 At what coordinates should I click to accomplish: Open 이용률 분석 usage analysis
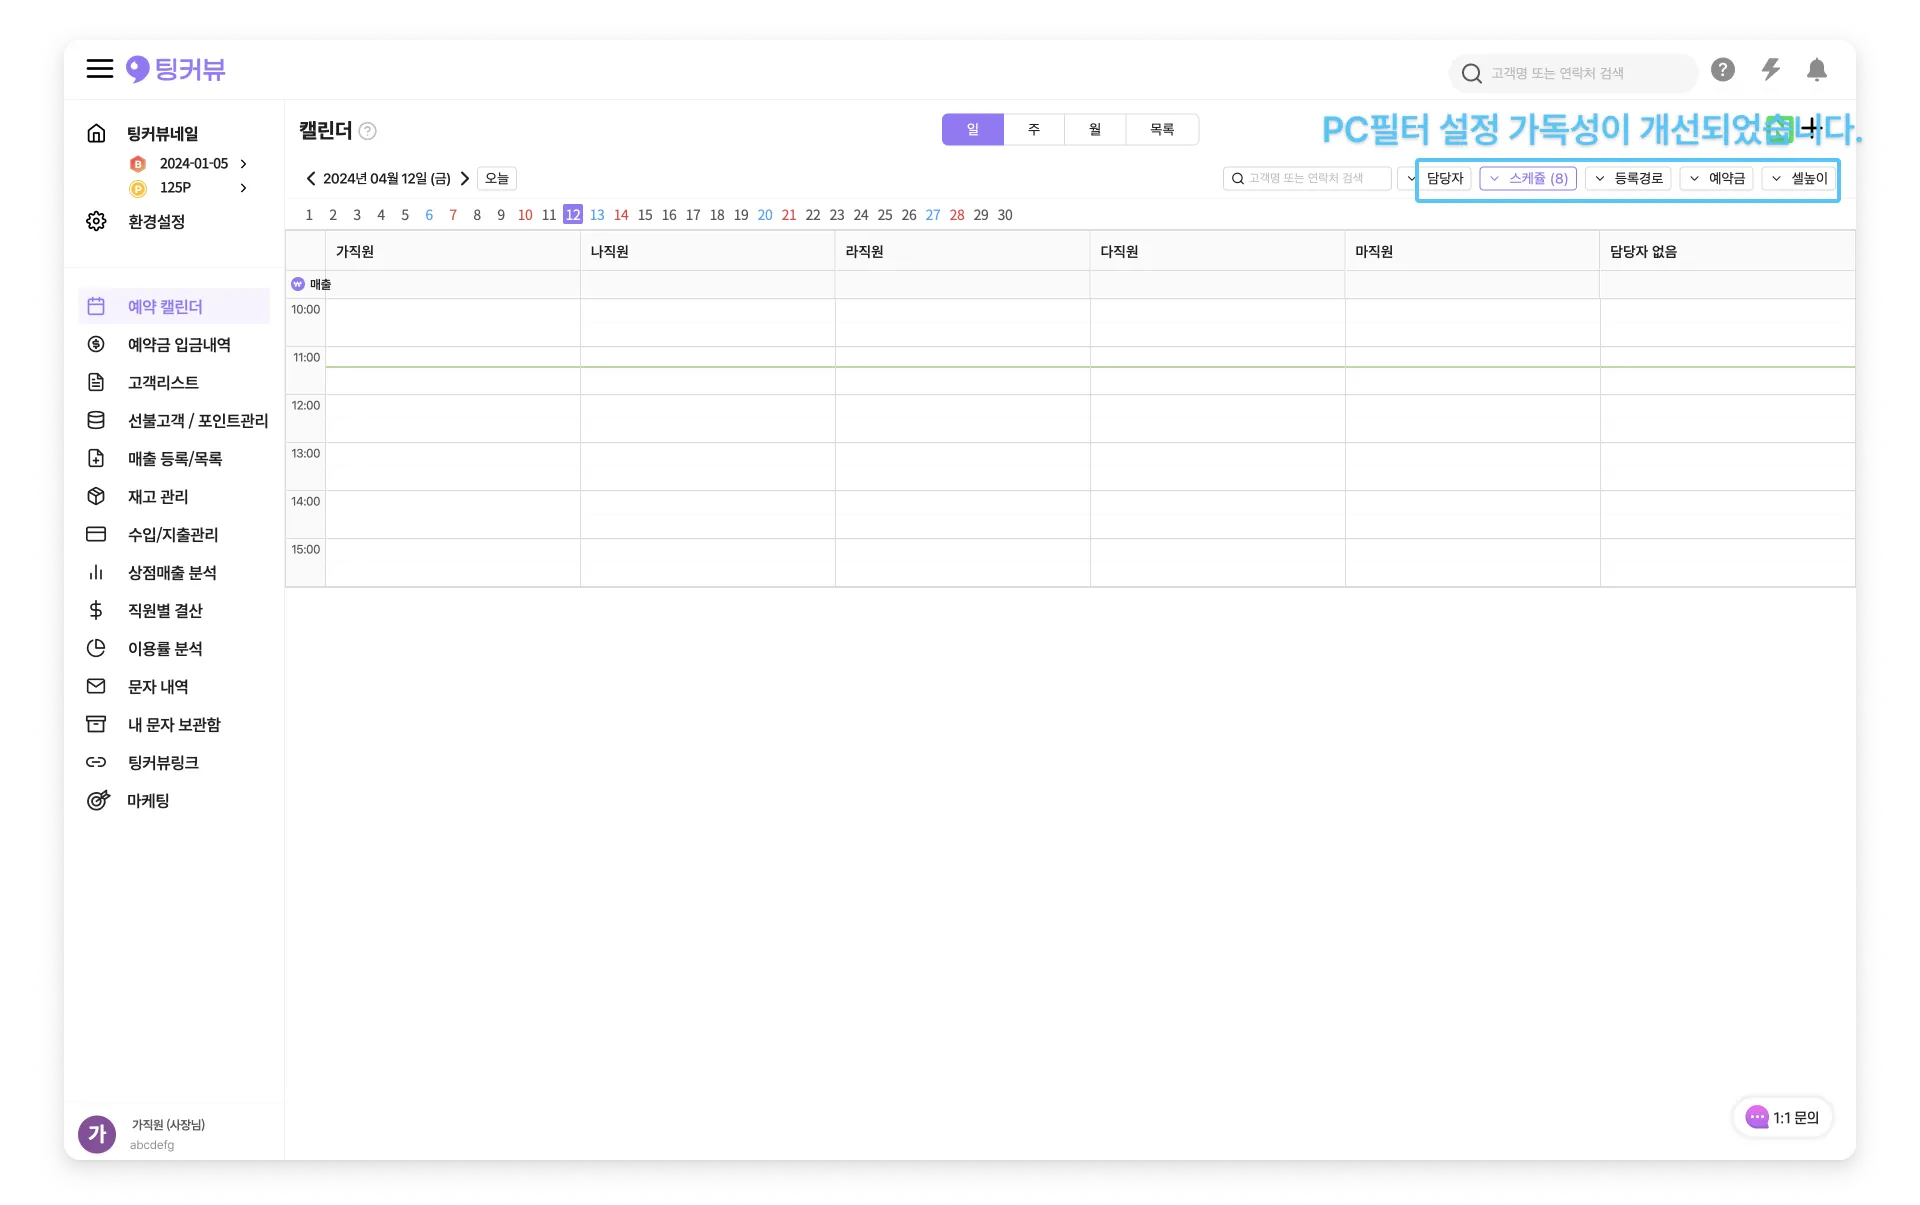[164, 649]
